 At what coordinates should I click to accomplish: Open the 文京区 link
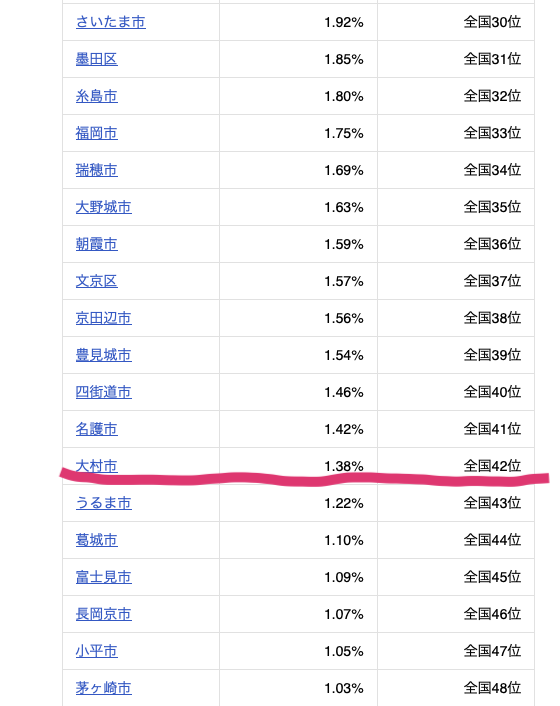97,281
